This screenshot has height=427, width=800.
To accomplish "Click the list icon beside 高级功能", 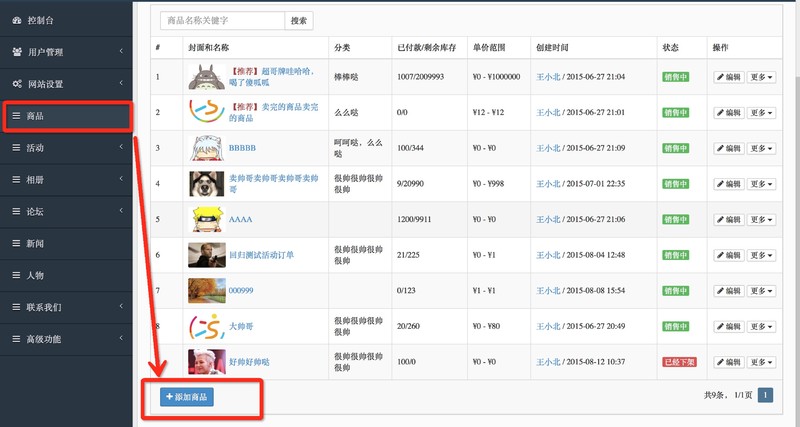I will pos(16,339).
